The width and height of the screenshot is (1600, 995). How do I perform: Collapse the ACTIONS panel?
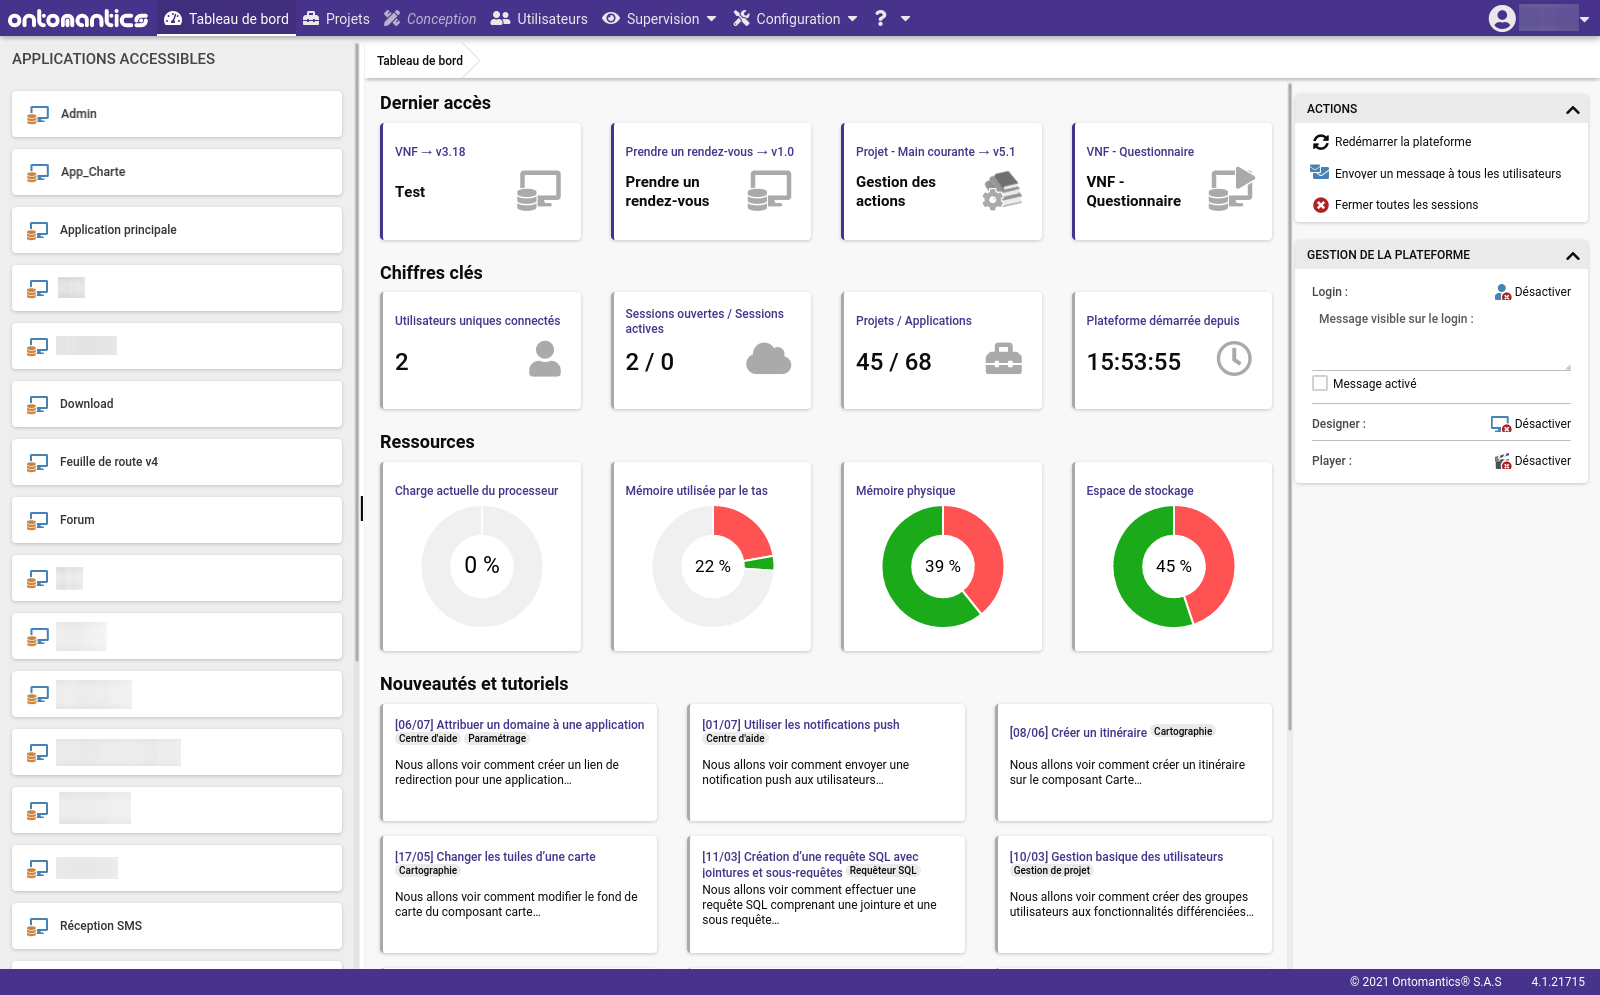point(1572,109)
